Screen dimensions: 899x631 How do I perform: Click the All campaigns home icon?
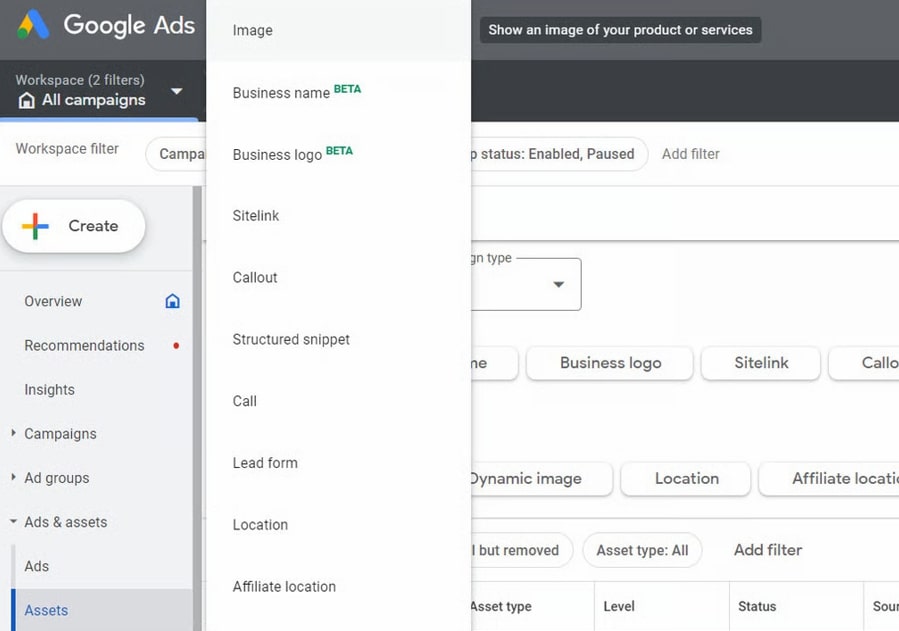coord(26,100)
